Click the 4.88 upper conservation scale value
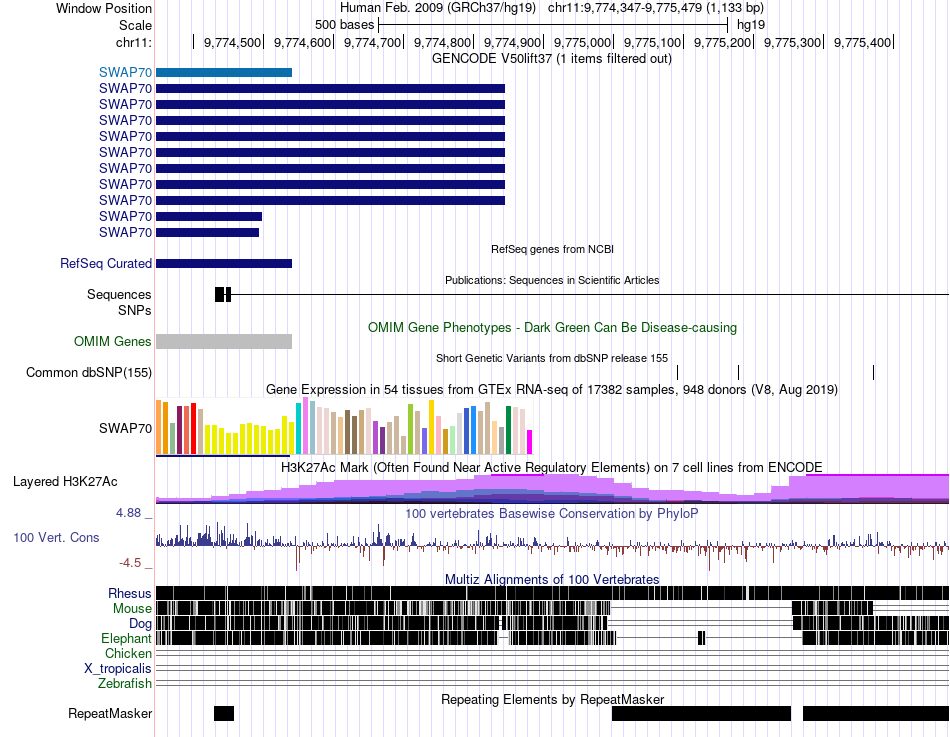Image resolution: width=950 pixels, height=737 pixels. [x=128, y=513]
